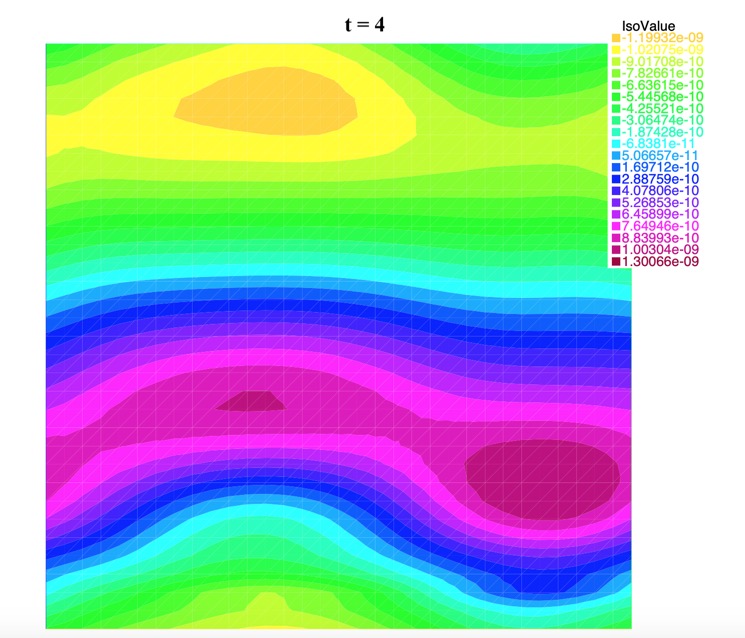Viewport: 745px width, 638px height.
Task: Click the legend value -4.25521e-10
Action: click(662, 109)
